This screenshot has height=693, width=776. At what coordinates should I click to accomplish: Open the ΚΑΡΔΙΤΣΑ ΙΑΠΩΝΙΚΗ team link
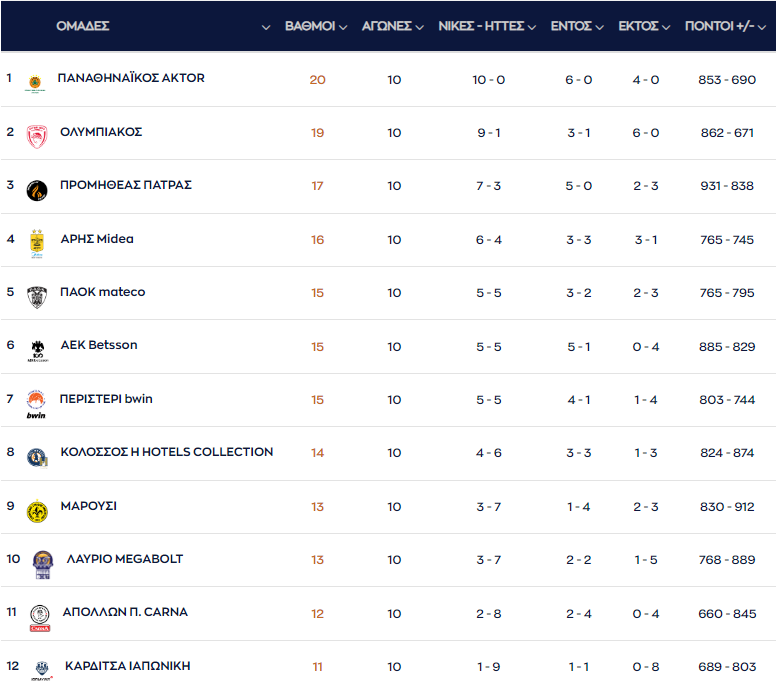127,666
